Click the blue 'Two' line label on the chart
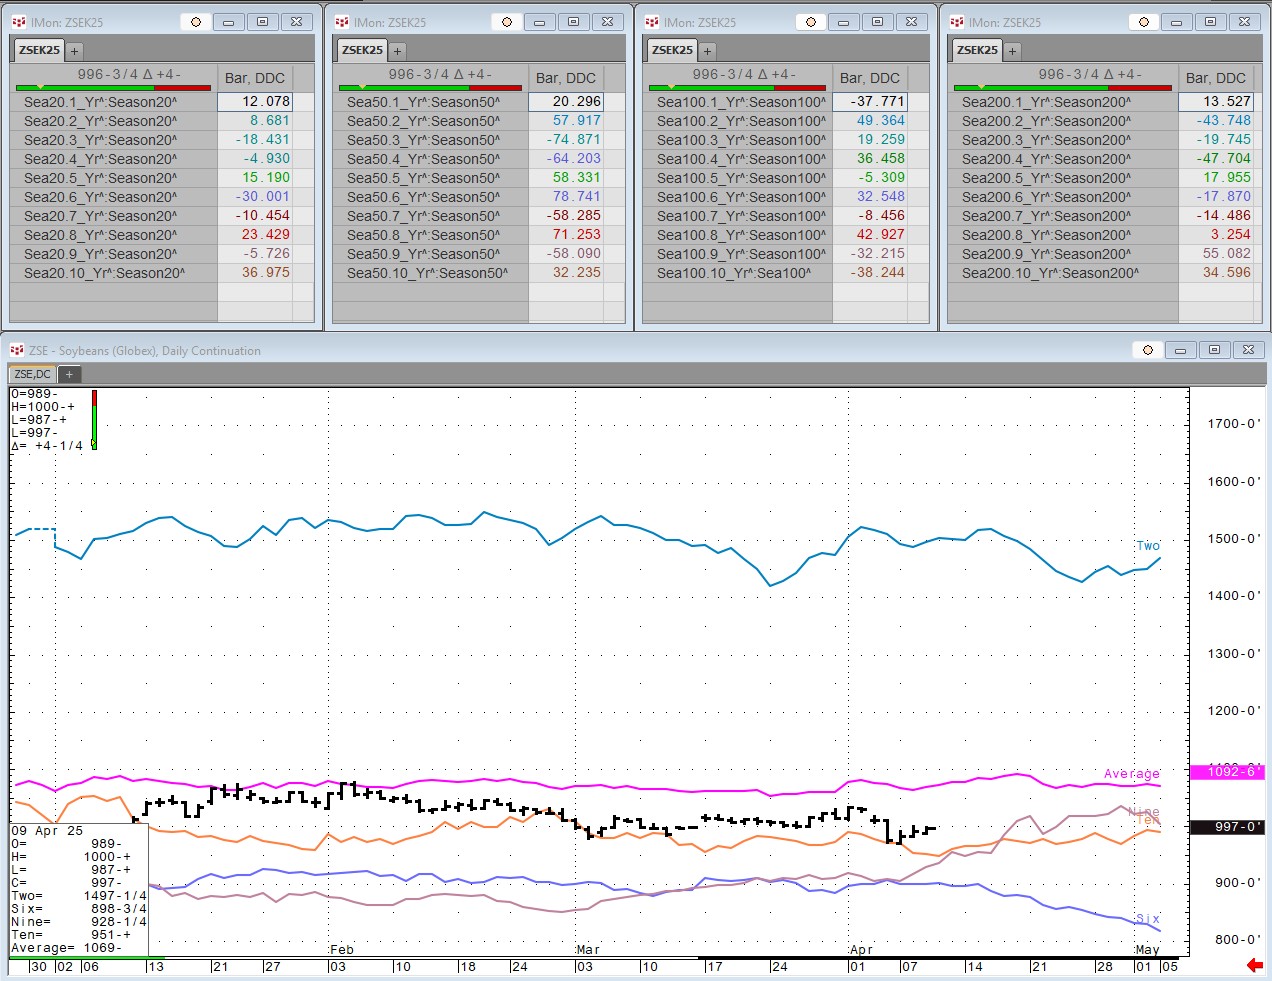Image resolution: width=1272 pixels, height=981 pixels. [1148, 546]
